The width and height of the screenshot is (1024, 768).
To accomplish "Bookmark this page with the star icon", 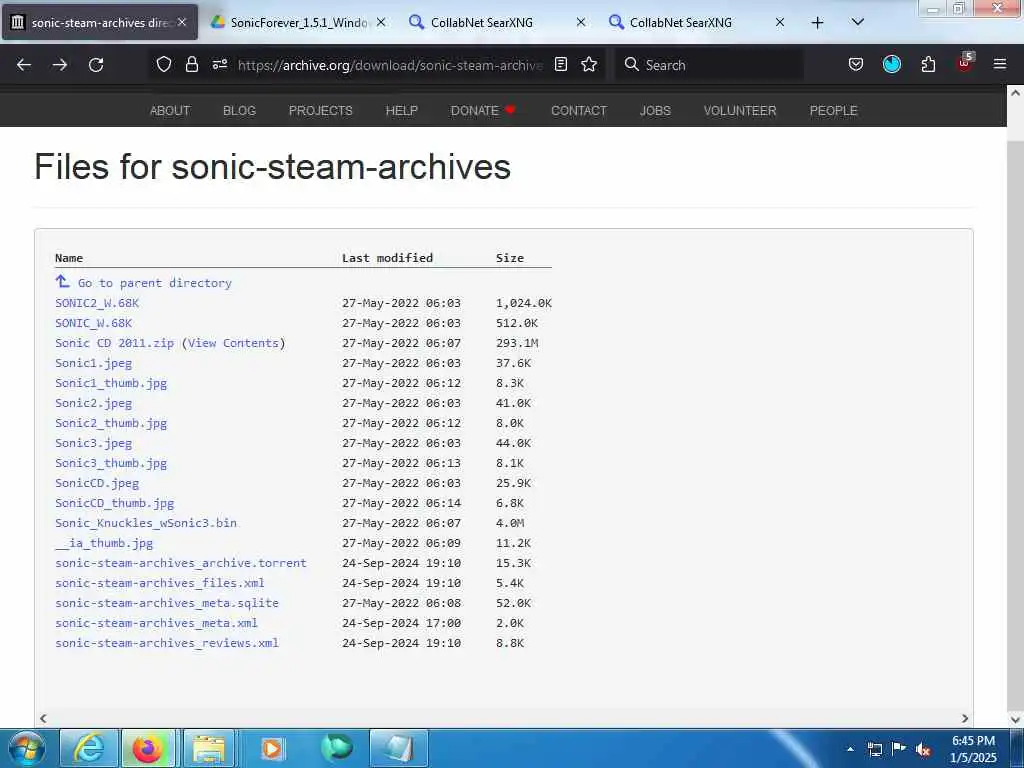I will 589,64.
